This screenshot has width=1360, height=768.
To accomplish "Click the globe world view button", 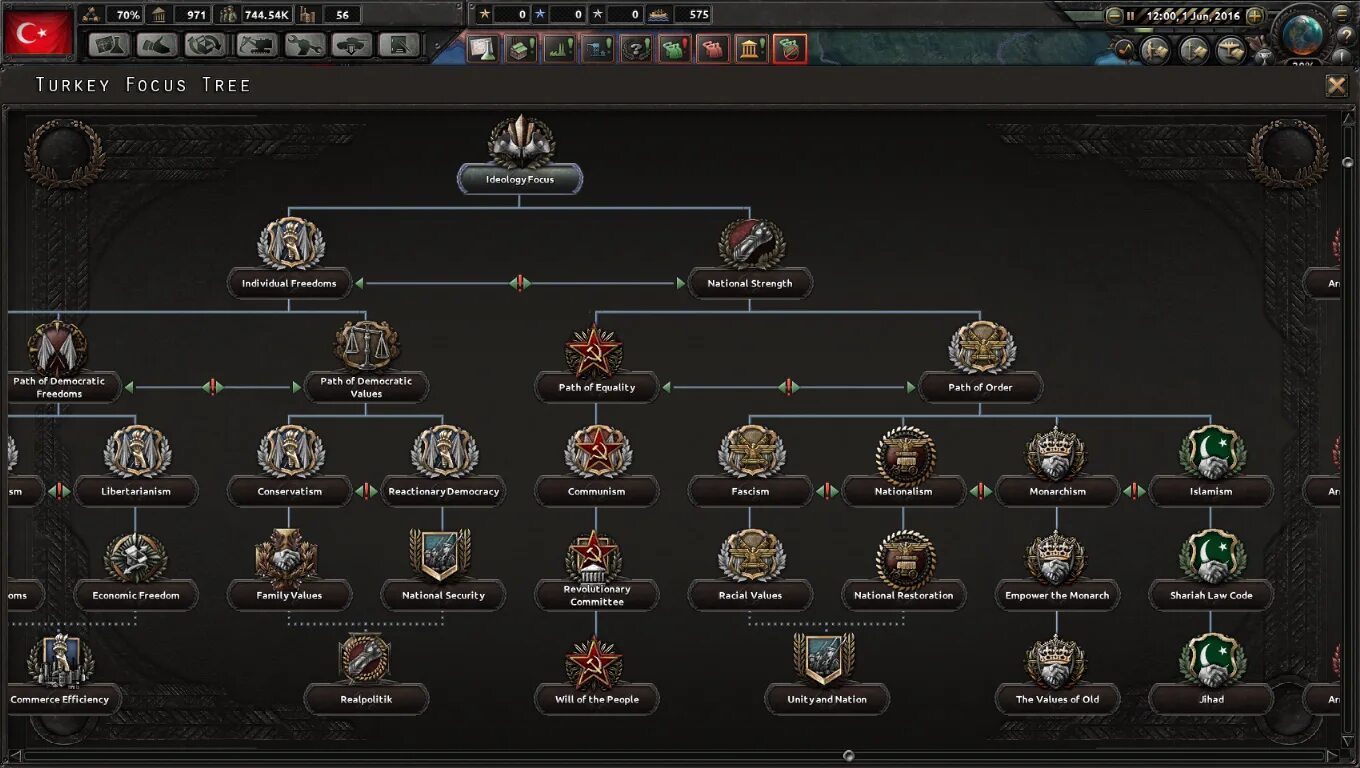I will pos(1302,33).
